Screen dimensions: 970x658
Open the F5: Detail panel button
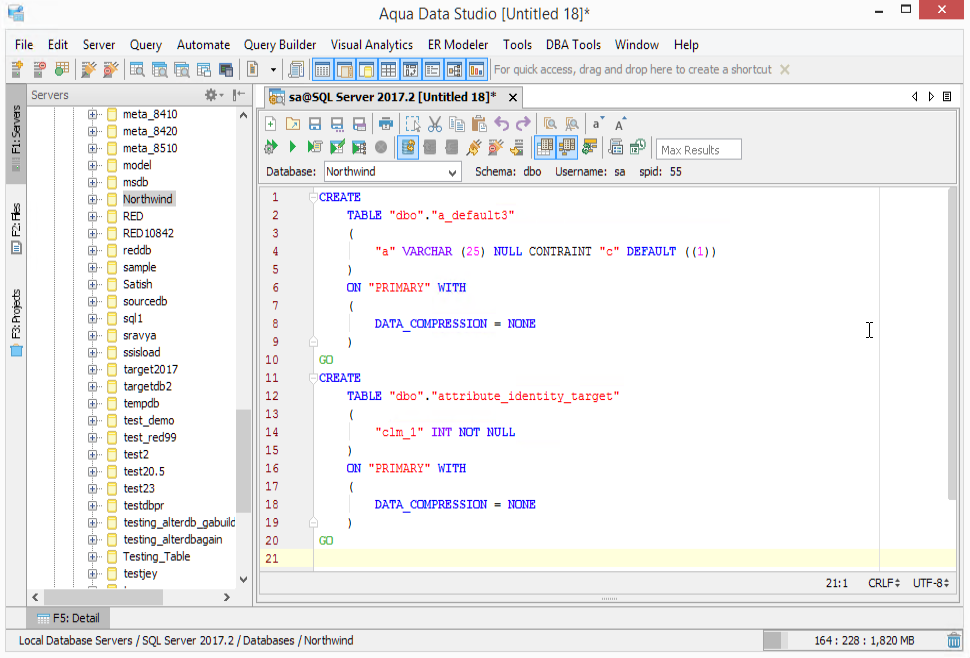(x=68, y=618)
